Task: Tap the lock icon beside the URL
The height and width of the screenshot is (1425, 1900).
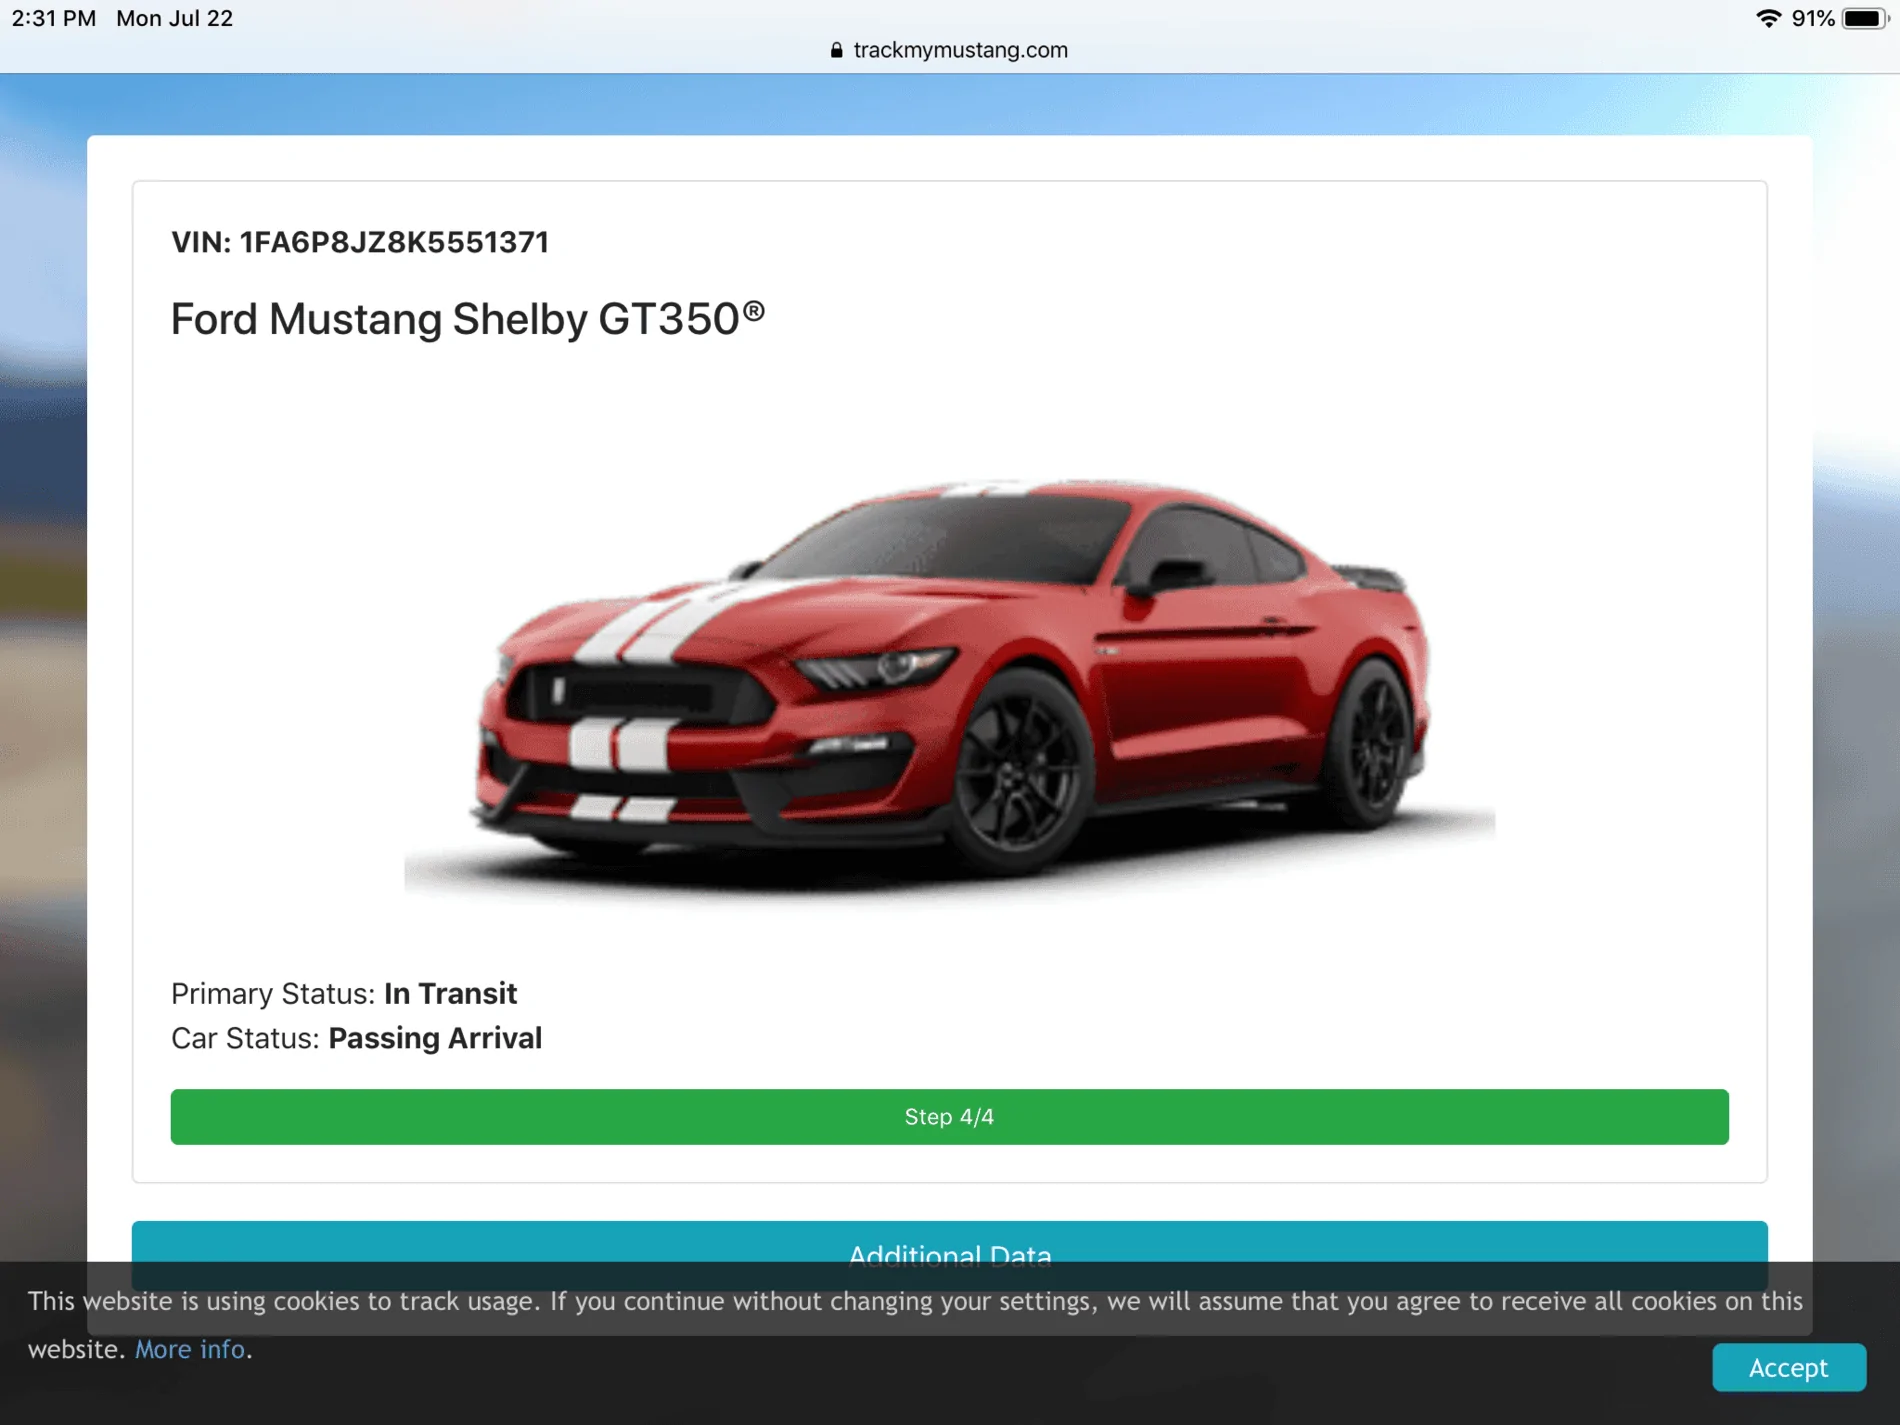Action: [836, 50]
